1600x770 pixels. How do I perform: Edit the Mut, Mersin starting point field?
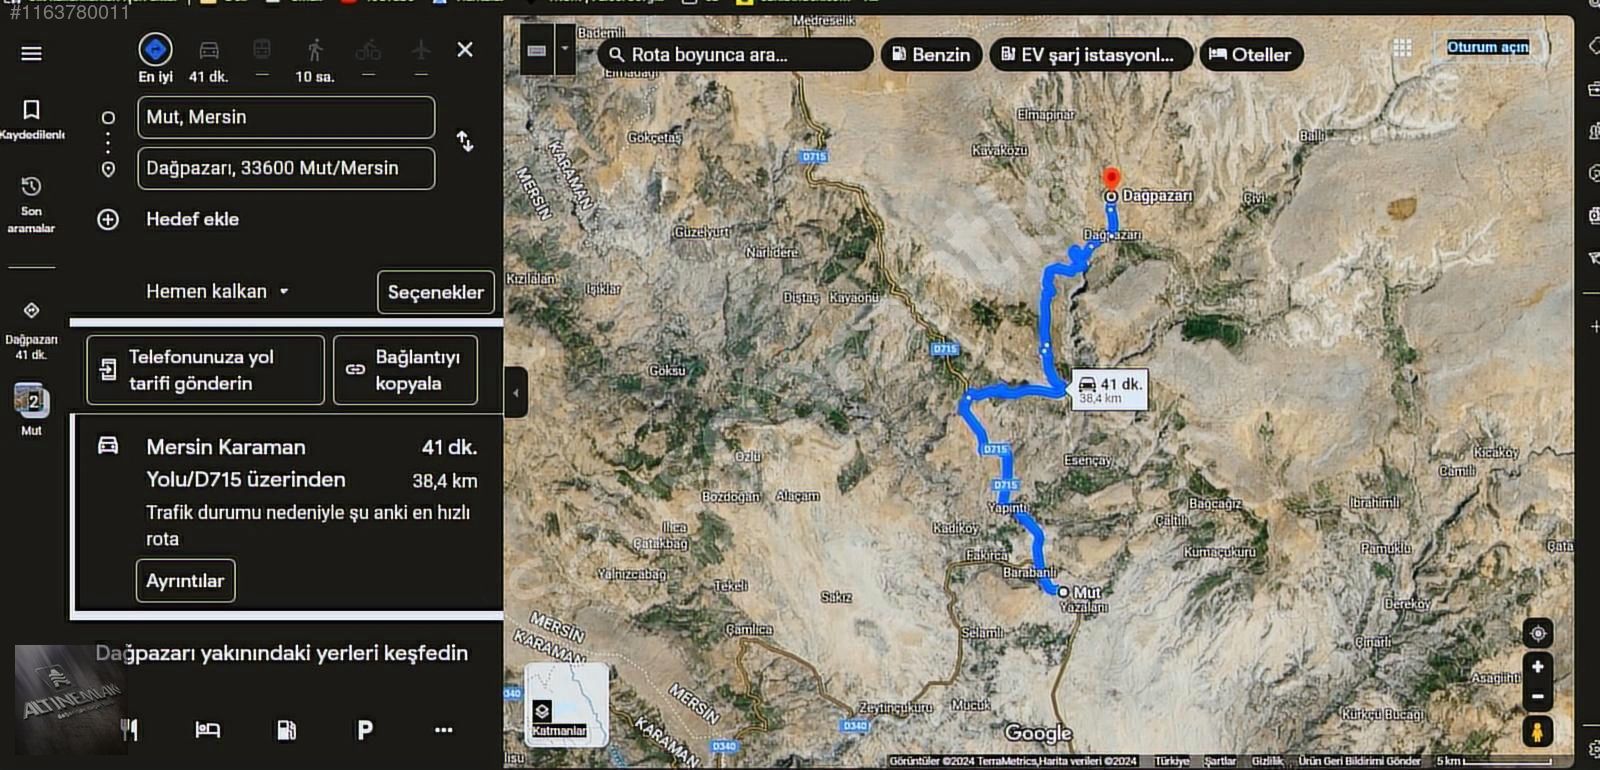coord(286,117)
